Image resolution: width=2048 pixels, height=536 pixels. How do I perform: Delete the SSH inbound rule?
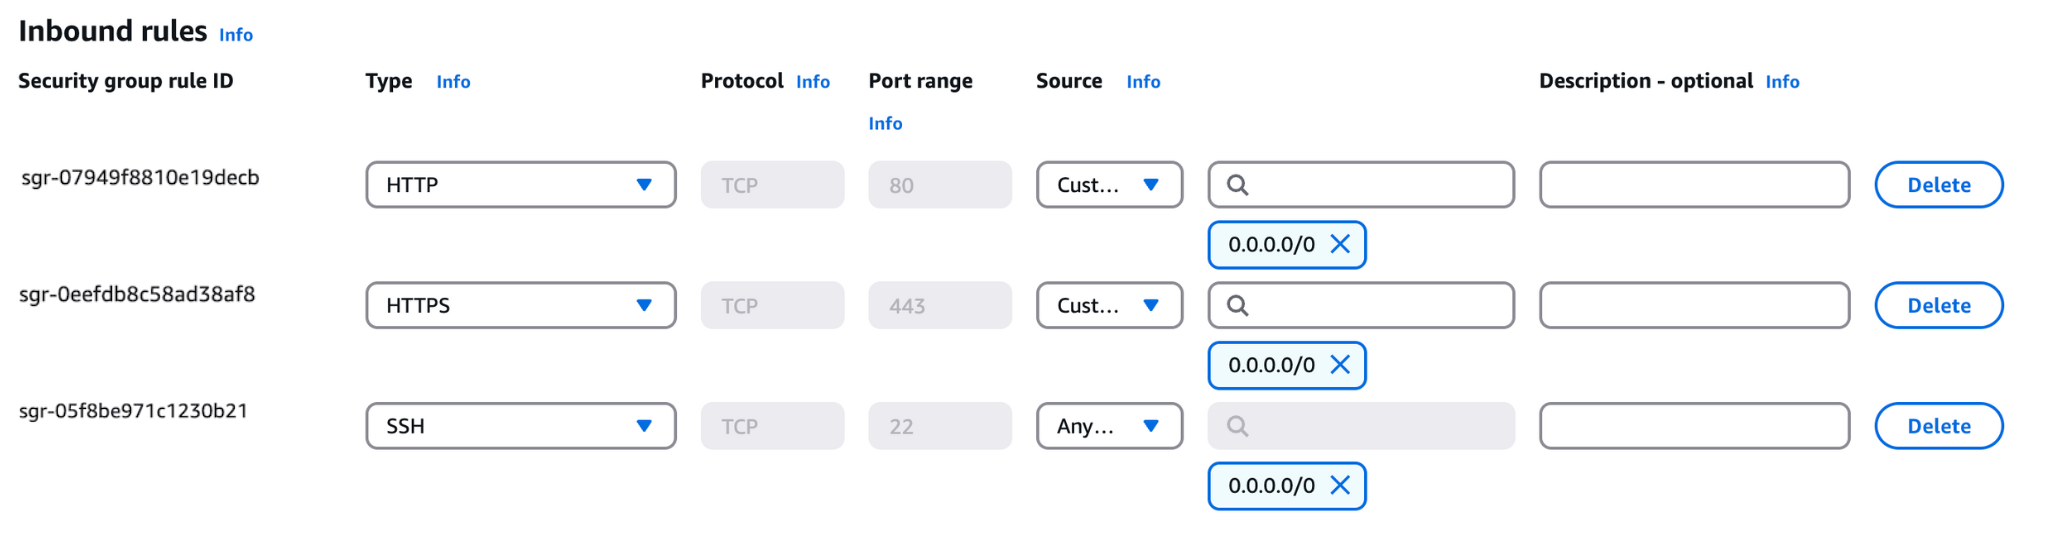1938,426
